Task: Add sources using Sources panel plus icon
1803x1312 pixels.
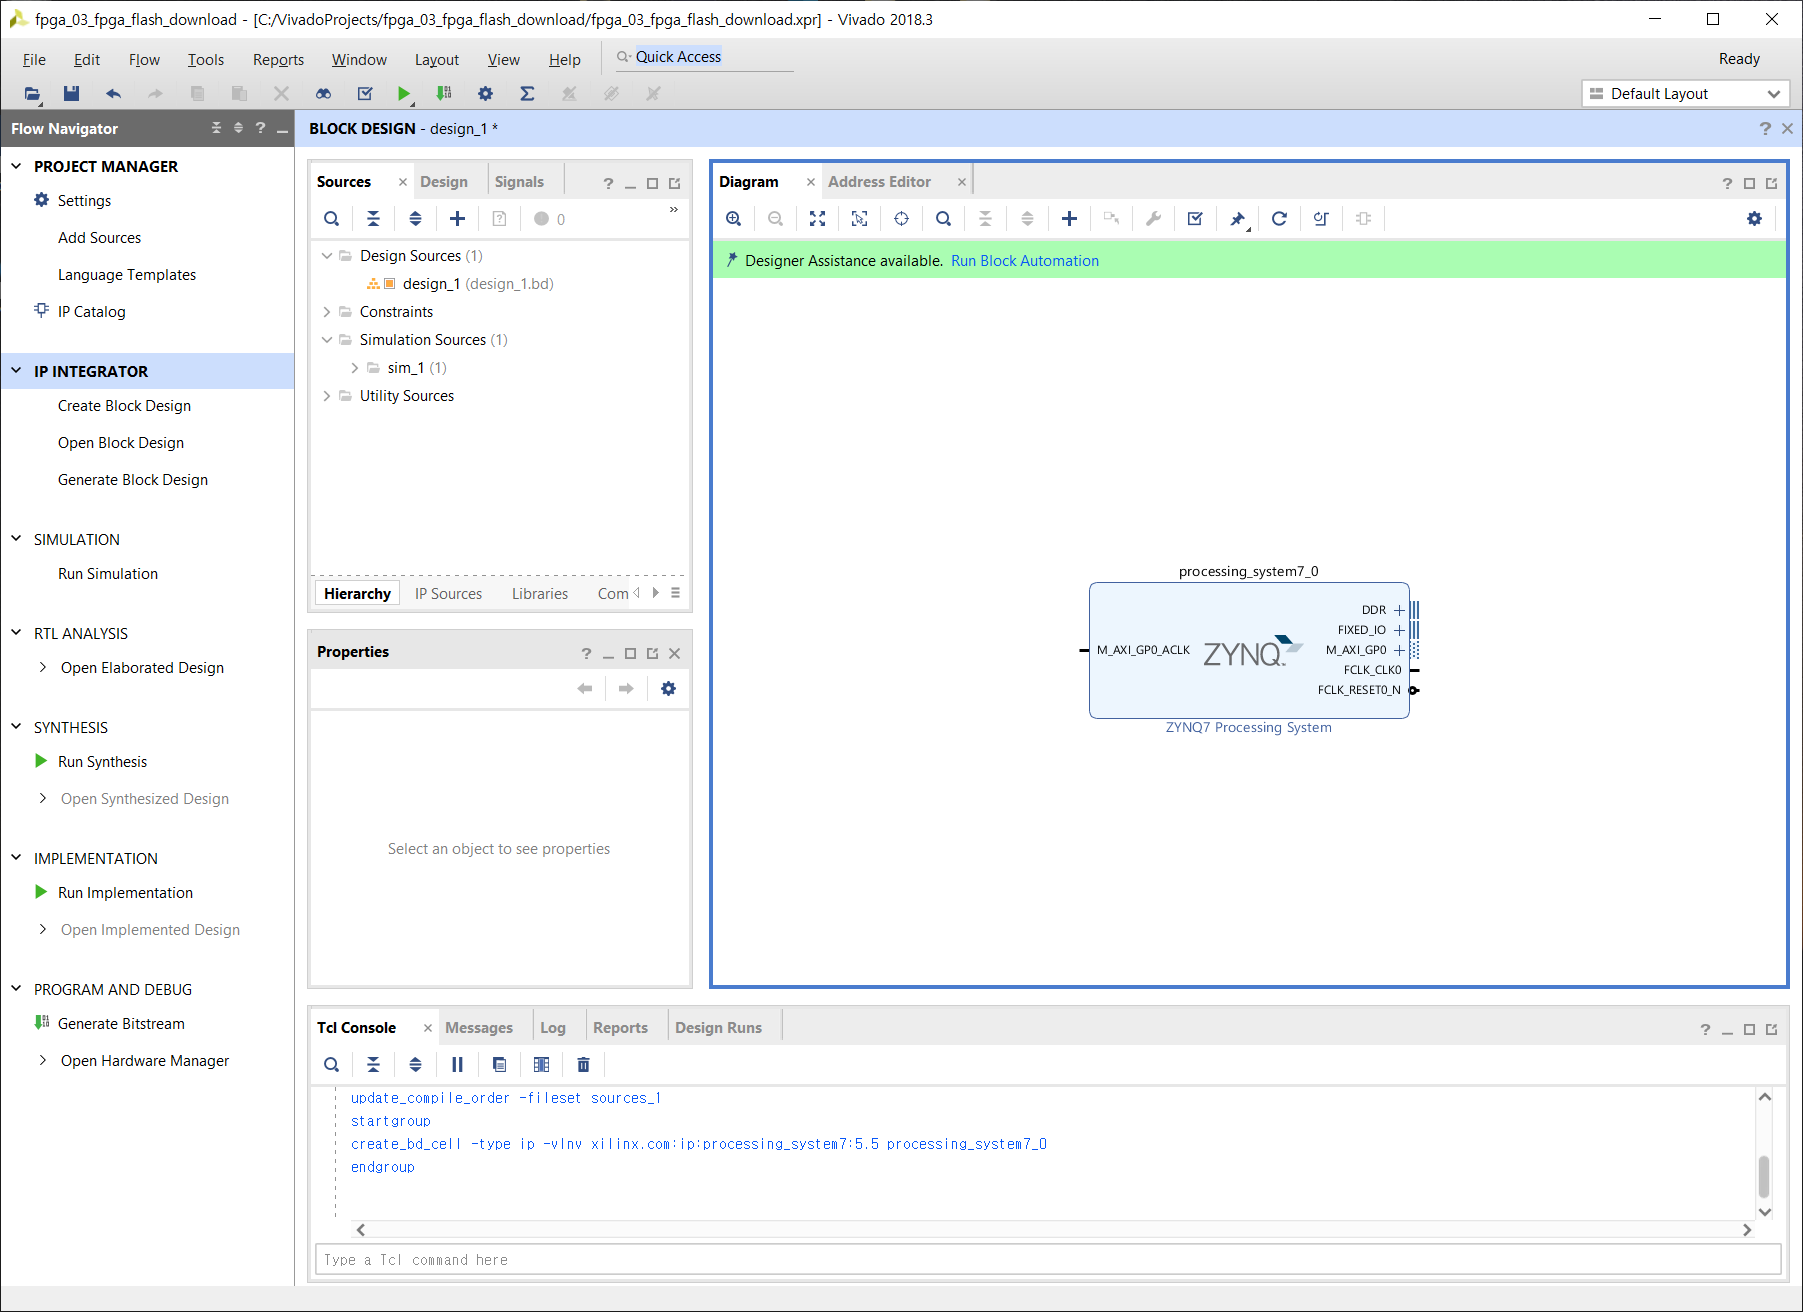Action: click(x=457, y=219)
